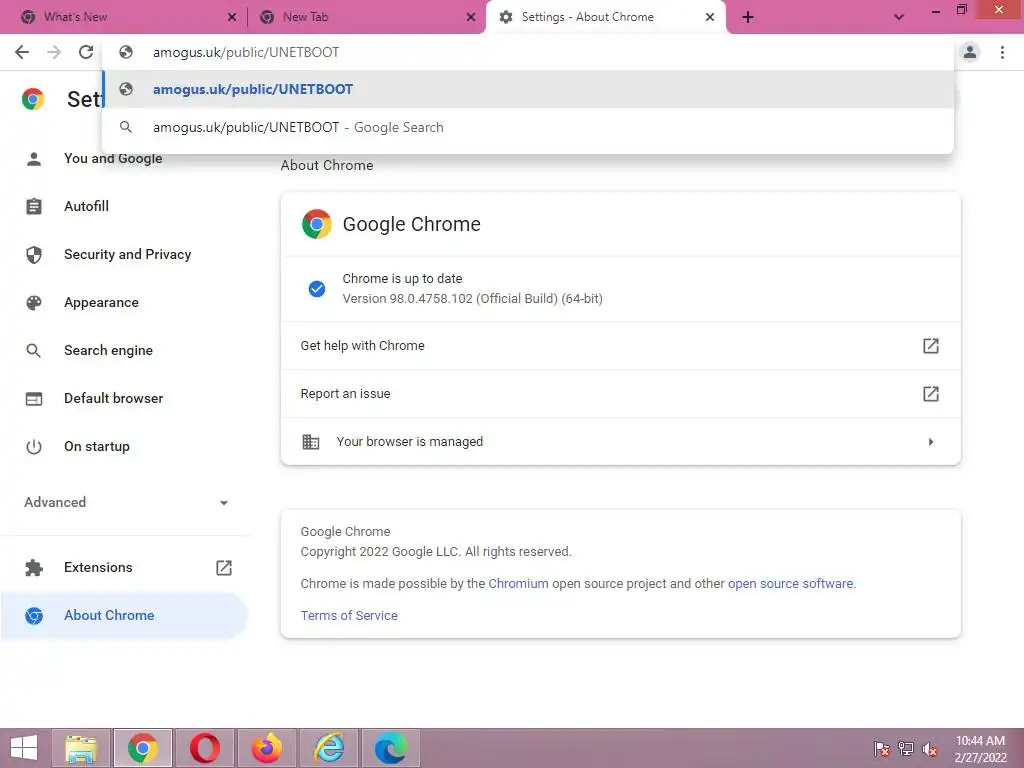The width and height of the screenshot is (1024, 768).
Task: Click the forward navigation arrow
Action: coord(54,52)
